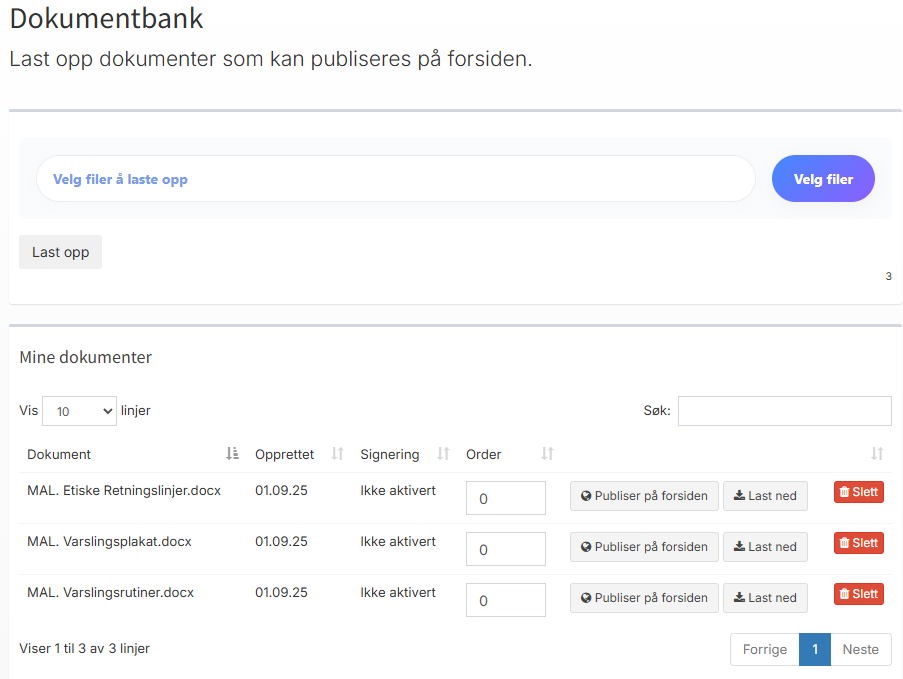This screenshot has width=903, height=679.
Task: Click sort icon next to Opprettet
Action: click(x=338, y=454)
